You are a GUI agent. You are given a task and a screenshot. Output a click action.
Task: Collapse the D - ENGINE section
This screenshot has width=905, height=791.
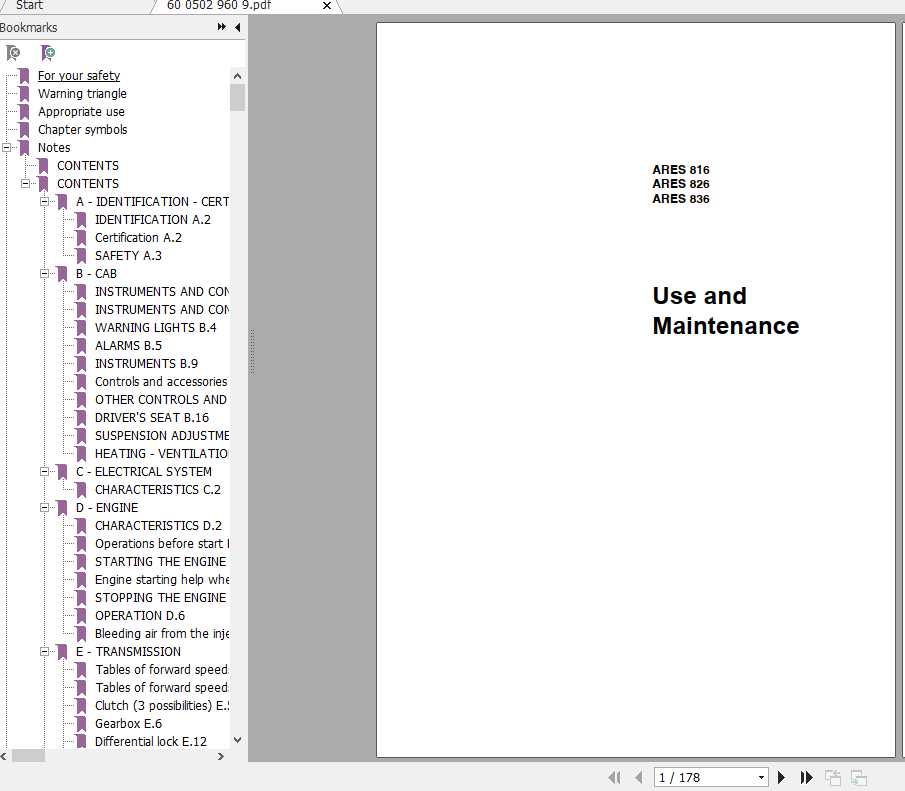[44, 508]
